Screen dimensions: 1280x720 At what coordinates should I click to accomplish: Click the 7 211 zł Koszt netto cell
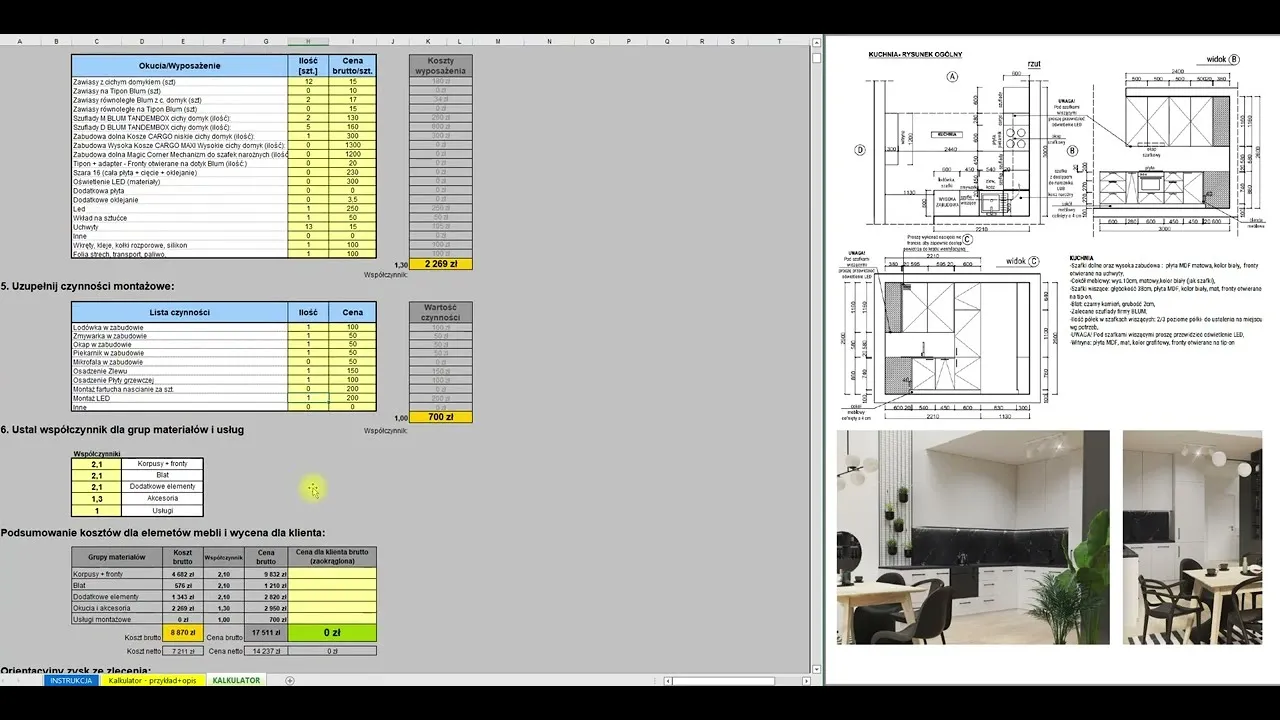click(182, 650)
